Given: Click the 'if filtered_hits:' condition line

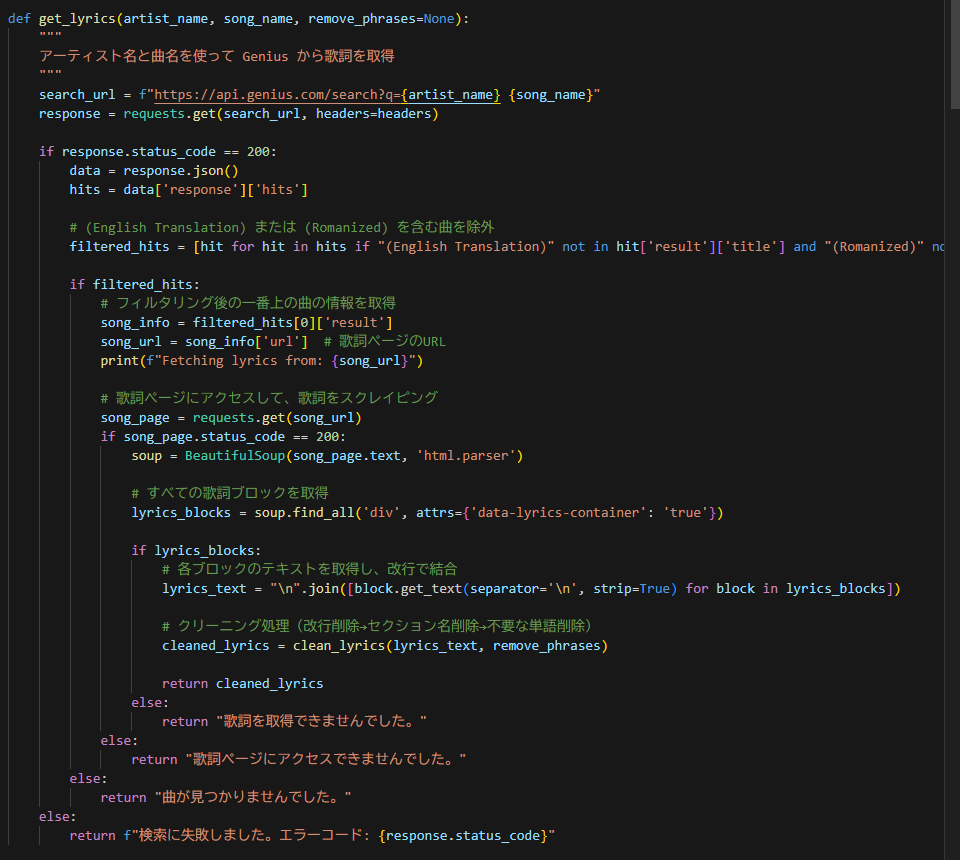Looking at the screenshot, I should tap(134, 284).
